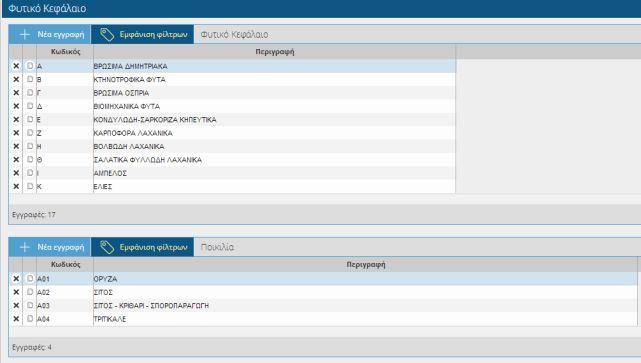Delete variety ΟΡΥΖΑ with X icon
Viewport: 641px width, 363px height.
click(16, 278)
